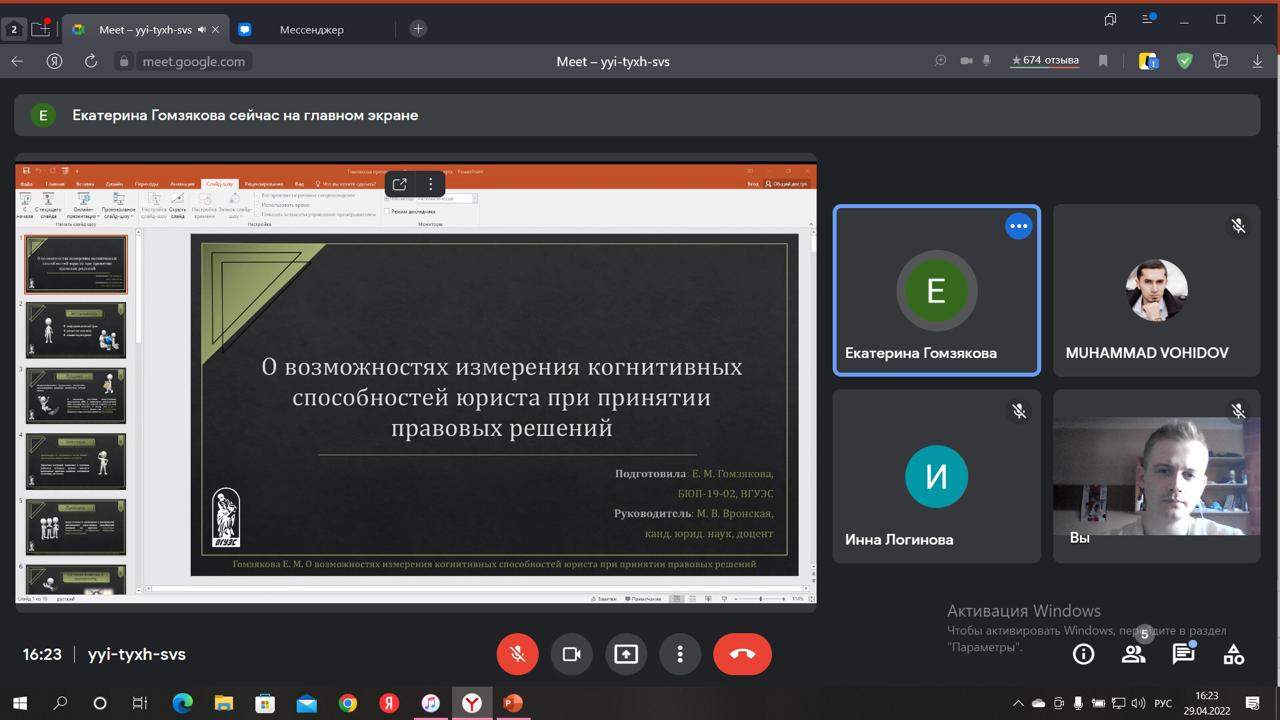Switch to the Meet – yyi-tyxh-svs browser tab
Image resolution: width=1280 pixels, height=720 pixels.
tap(145, 30)
